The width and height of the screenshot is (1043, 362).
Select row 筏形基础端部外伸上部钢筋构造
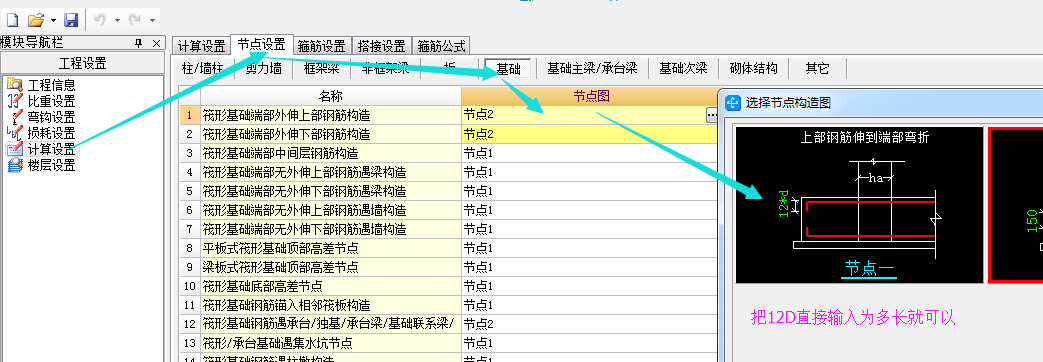tap(331, 115)
